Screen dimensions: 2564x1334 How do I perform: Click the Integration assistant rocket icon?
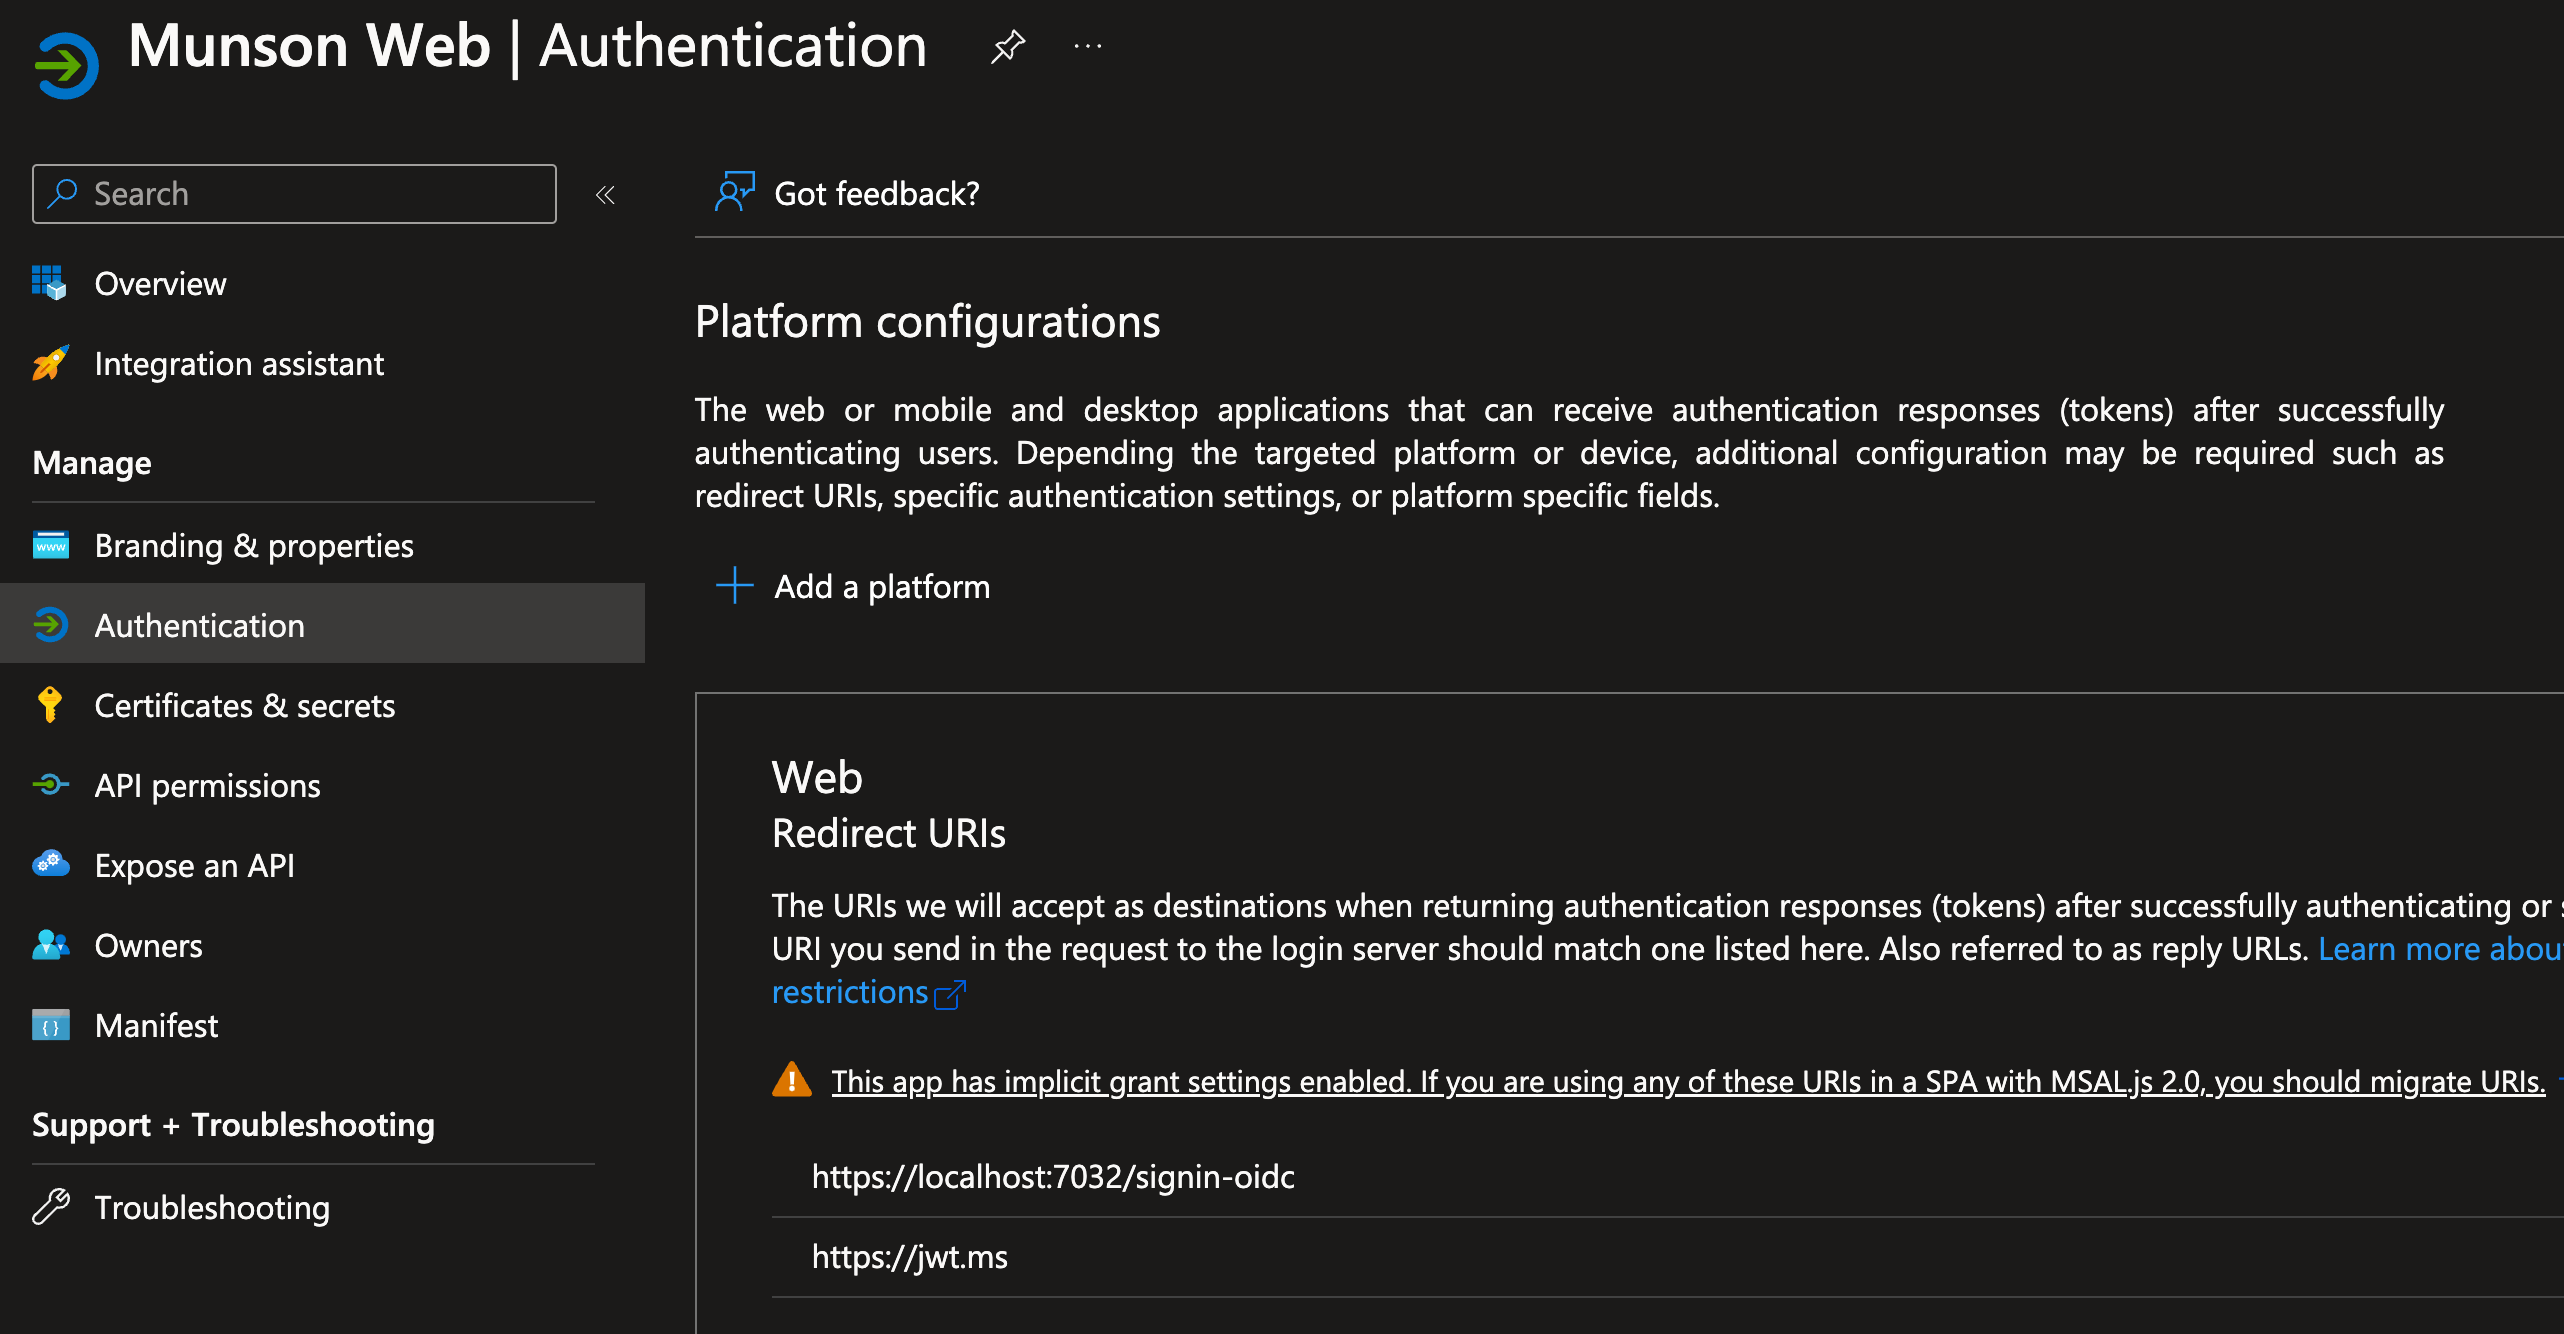[50, 364]
